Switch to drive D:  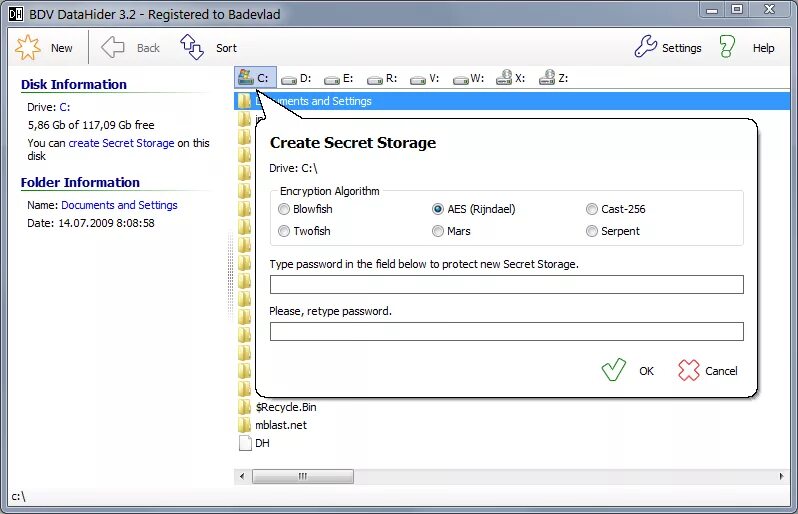pyautogui.click(x=296, y=78)
